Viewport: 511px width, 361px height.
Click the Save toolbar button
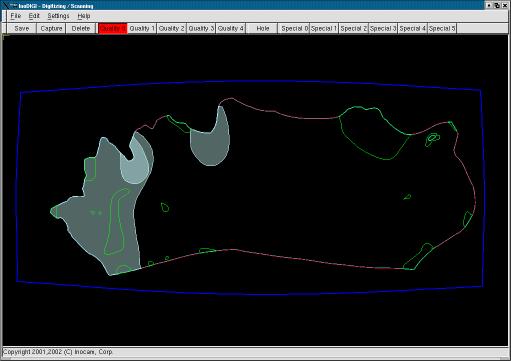[x=22, y=28]
